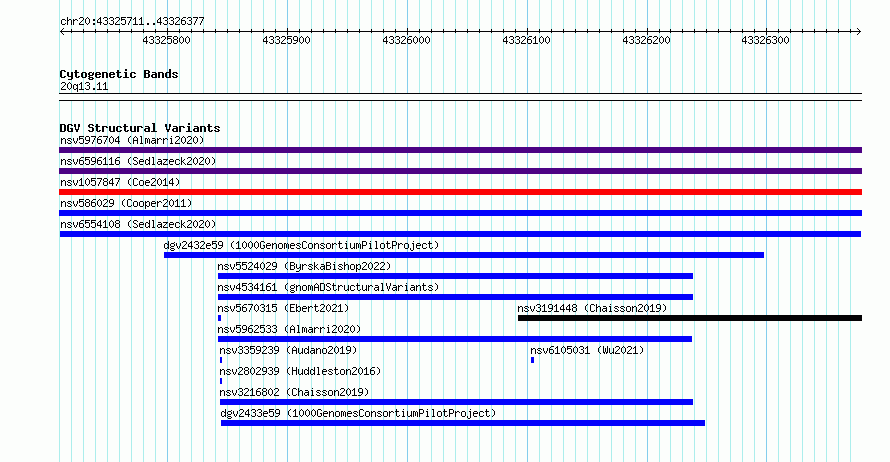Screen dimensions: 890x462
Task: Select the red nsv1057847 variant bar
Action: pyautogui.click(x=460, y=192)
